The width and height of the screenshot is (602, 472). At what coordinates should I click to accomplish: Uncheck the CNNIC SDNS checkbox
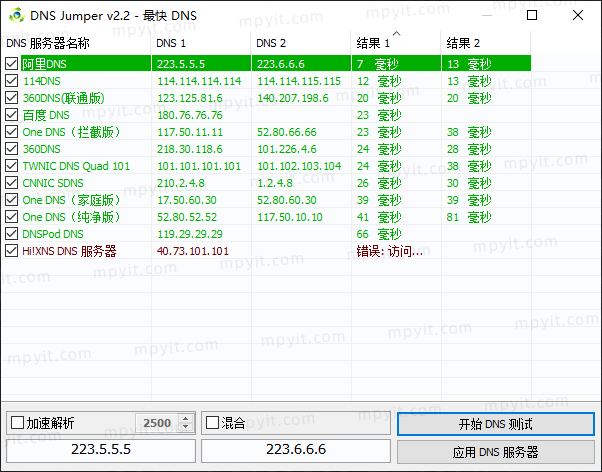[x=12, y=182]
